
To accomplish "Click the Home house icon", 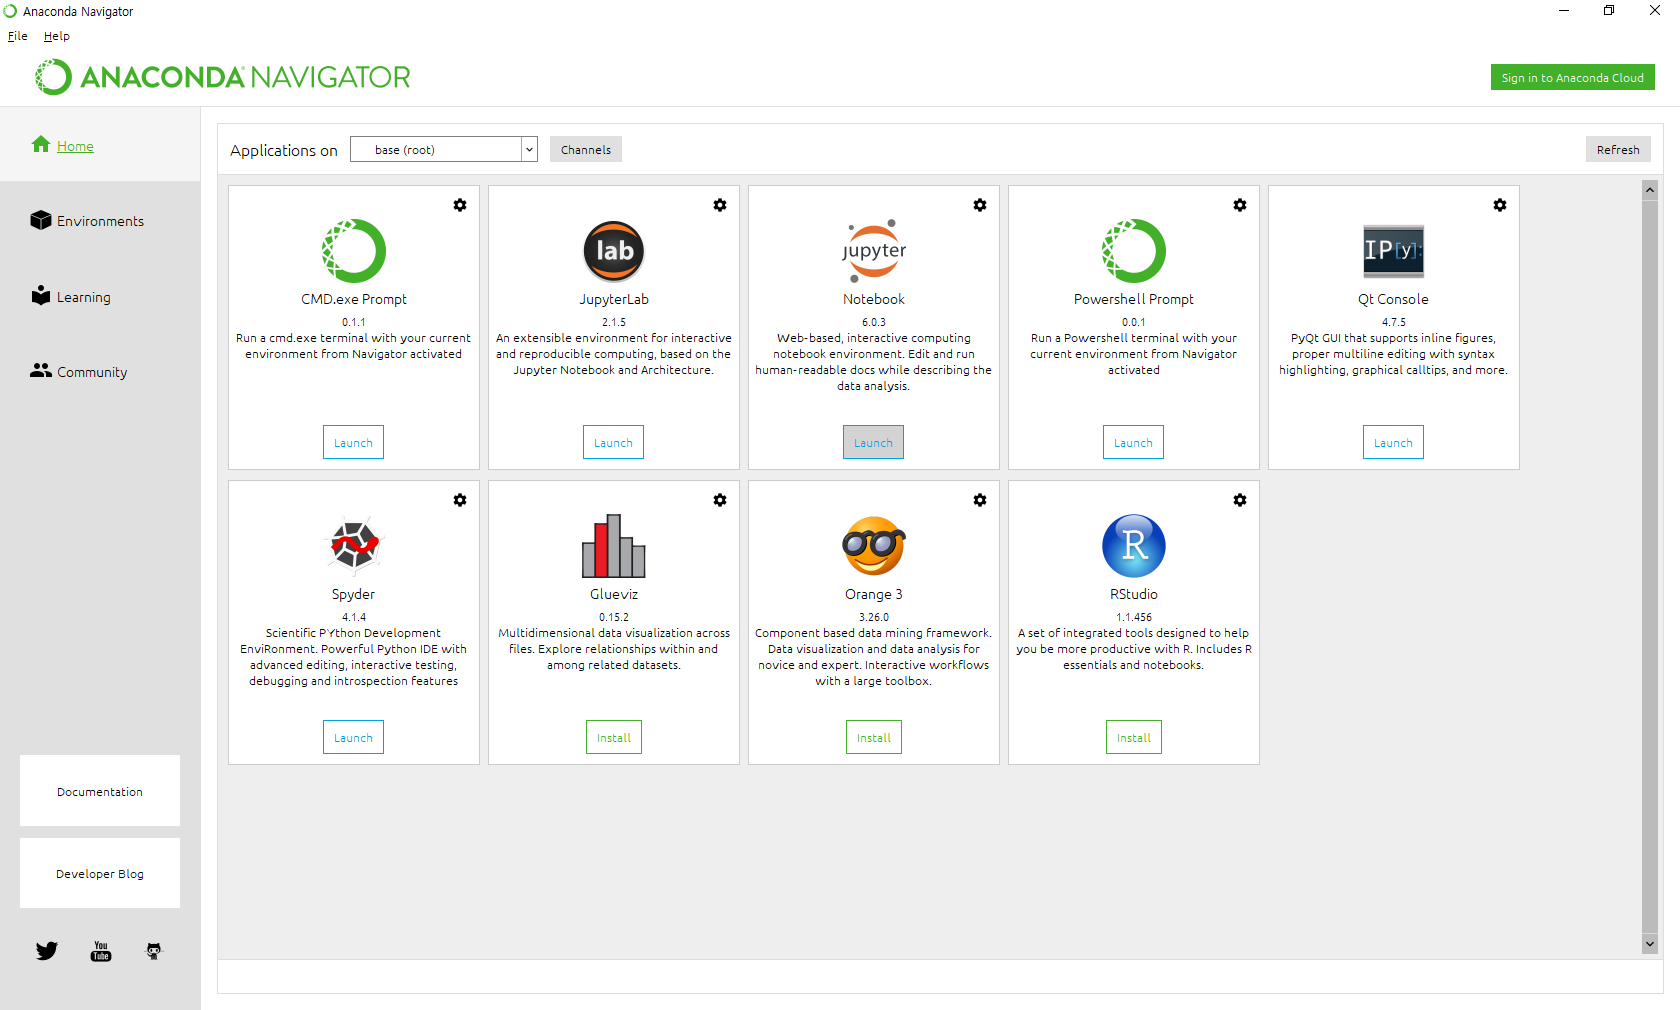I will tap(41, 144).
